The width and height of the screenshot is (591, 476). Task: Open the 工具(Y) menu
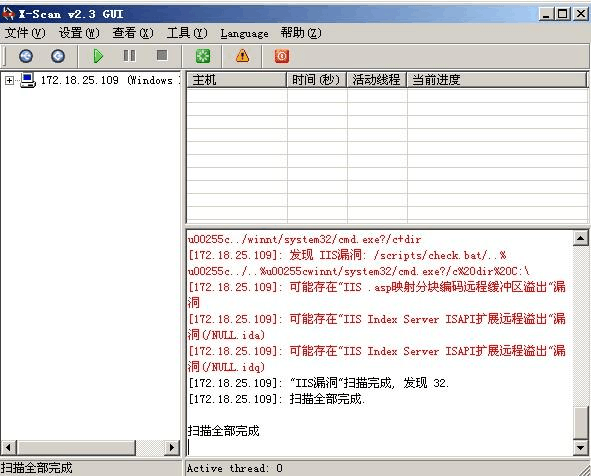pos(187,33)
